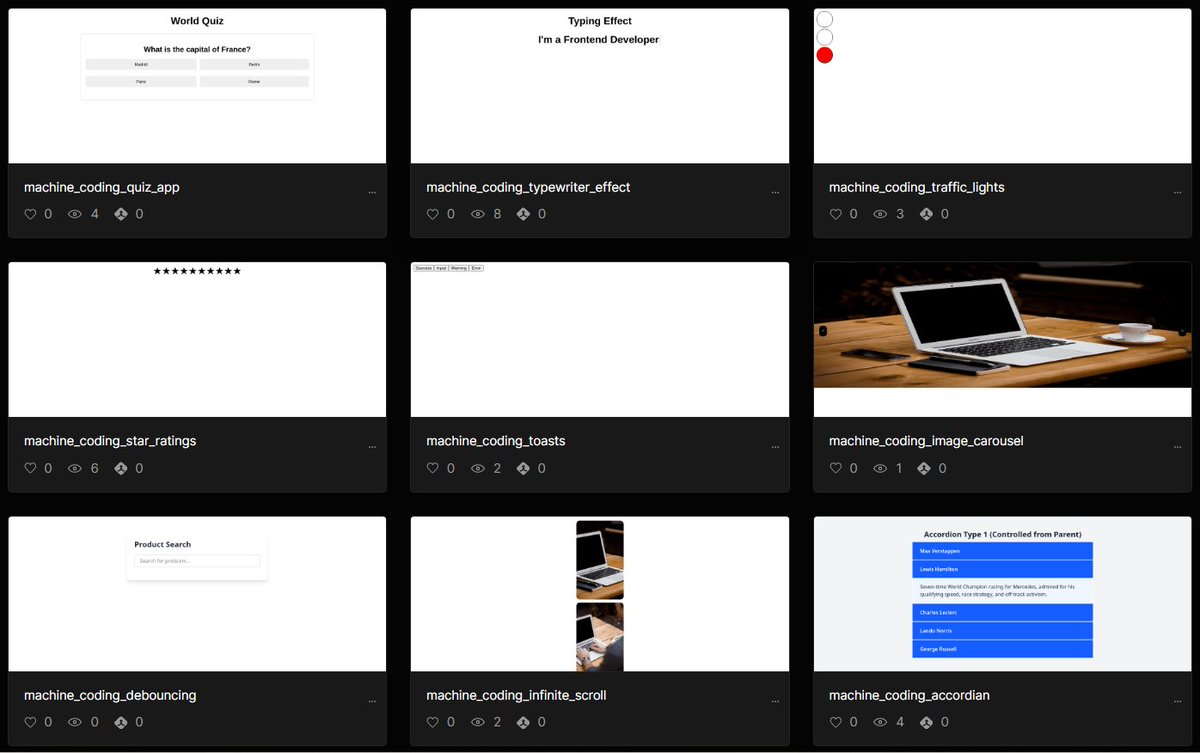Screen dimensions: 1200x753
Task: Open the machine_coding_debouncing title link
Action: [x=110, y=695]
